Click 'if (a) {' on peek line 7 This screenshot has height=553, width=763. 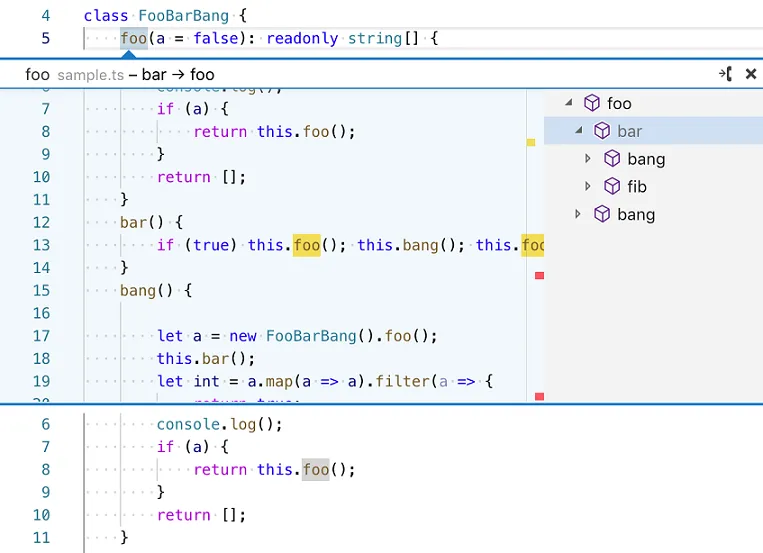[192, 109]
